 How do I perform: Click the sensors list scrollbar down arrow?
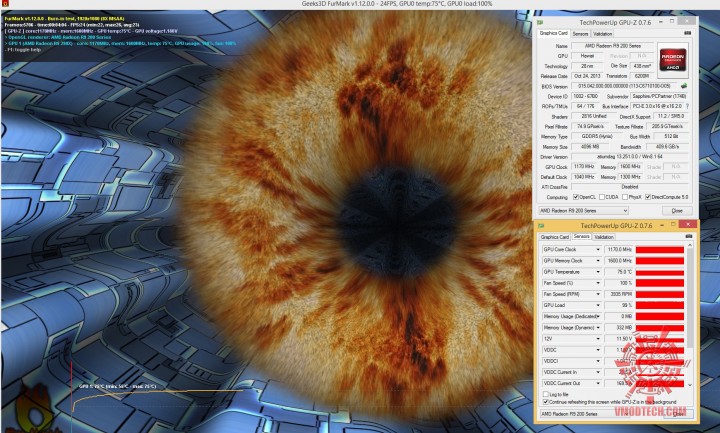pos(690,385)
